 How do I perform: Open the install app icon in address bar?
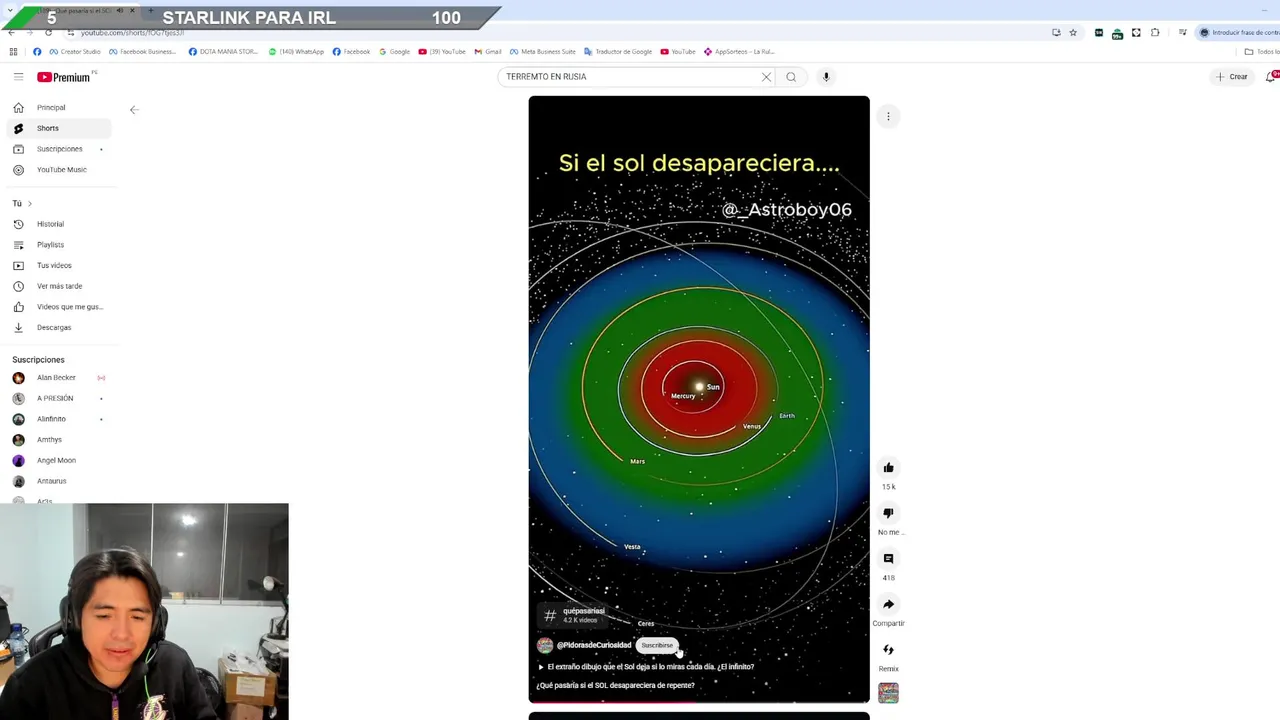point(1056,33)
